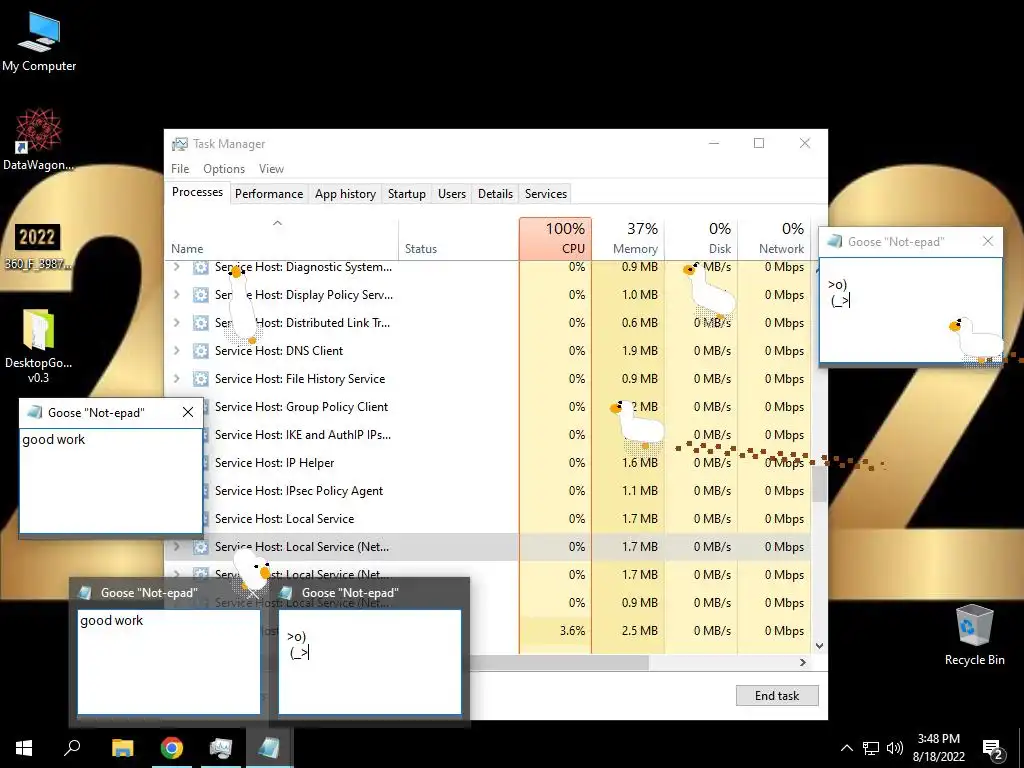The height and width of the screenshot is (768, 1024).
Task: Click the End task button
Action: (776, 696)
